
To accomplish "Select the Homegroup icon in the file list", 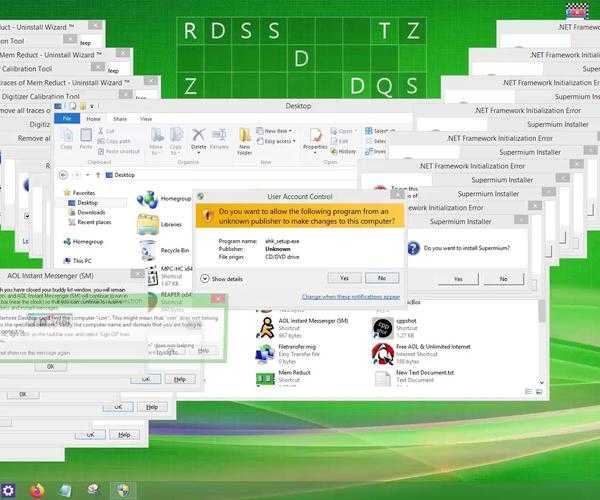I will (x=147, y=199).
